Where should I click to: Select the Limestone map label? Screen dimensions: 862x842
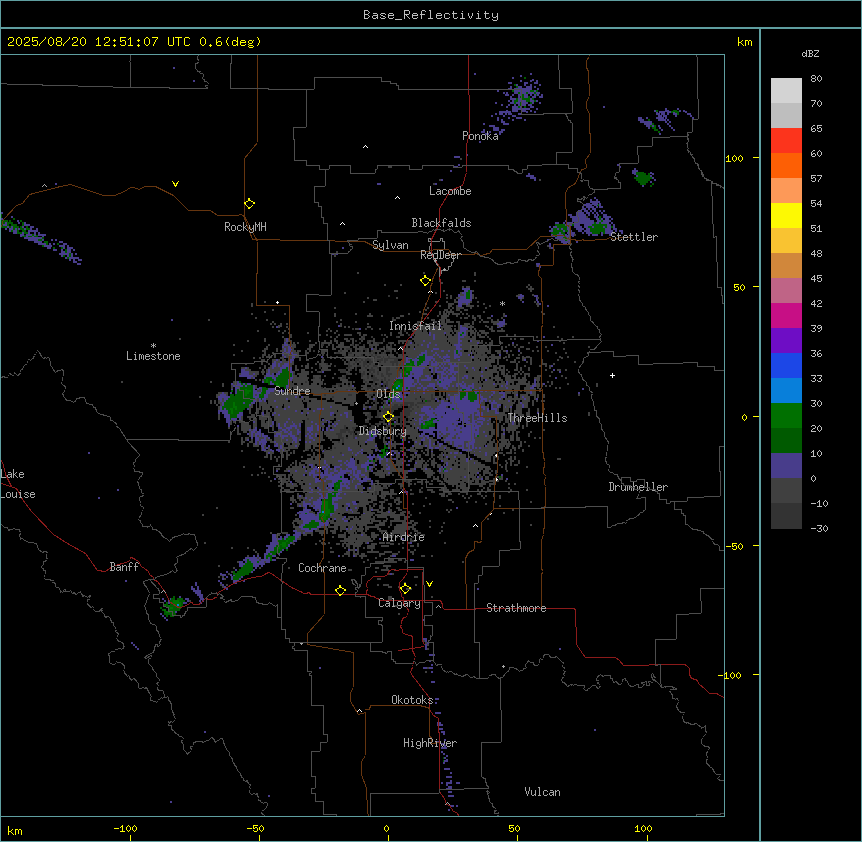point(153,356)
